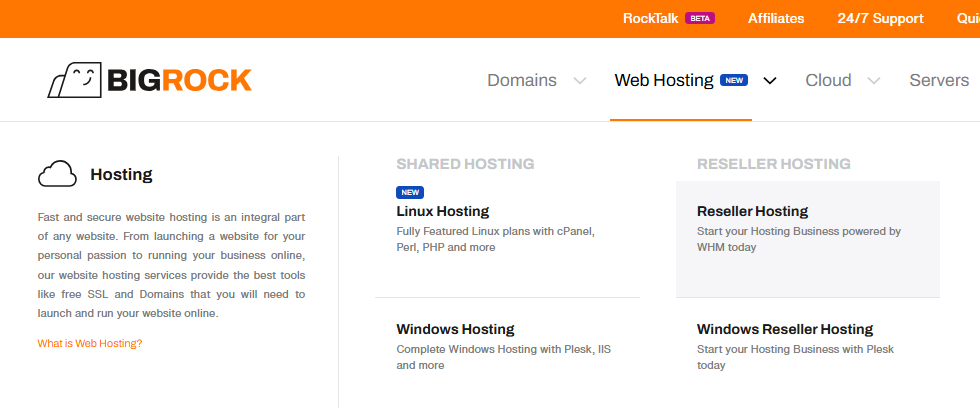Click the Reseller Hosting WHM description text
This screenshot has width=980, height=408.
click(799, 239)
